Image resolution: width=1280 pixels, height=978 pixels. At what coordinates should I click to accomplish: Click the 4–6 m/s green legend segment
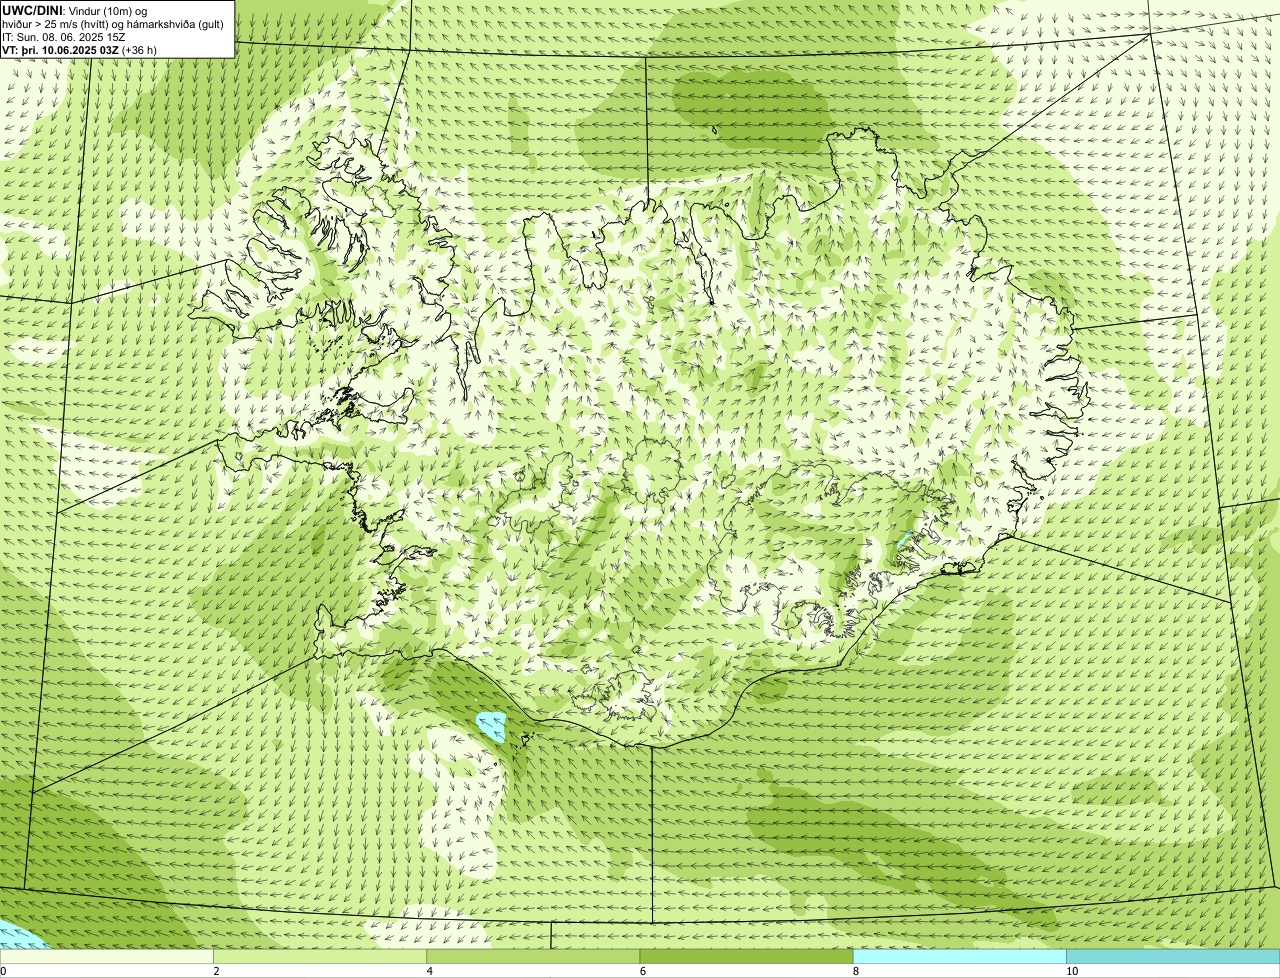point(532,956)
